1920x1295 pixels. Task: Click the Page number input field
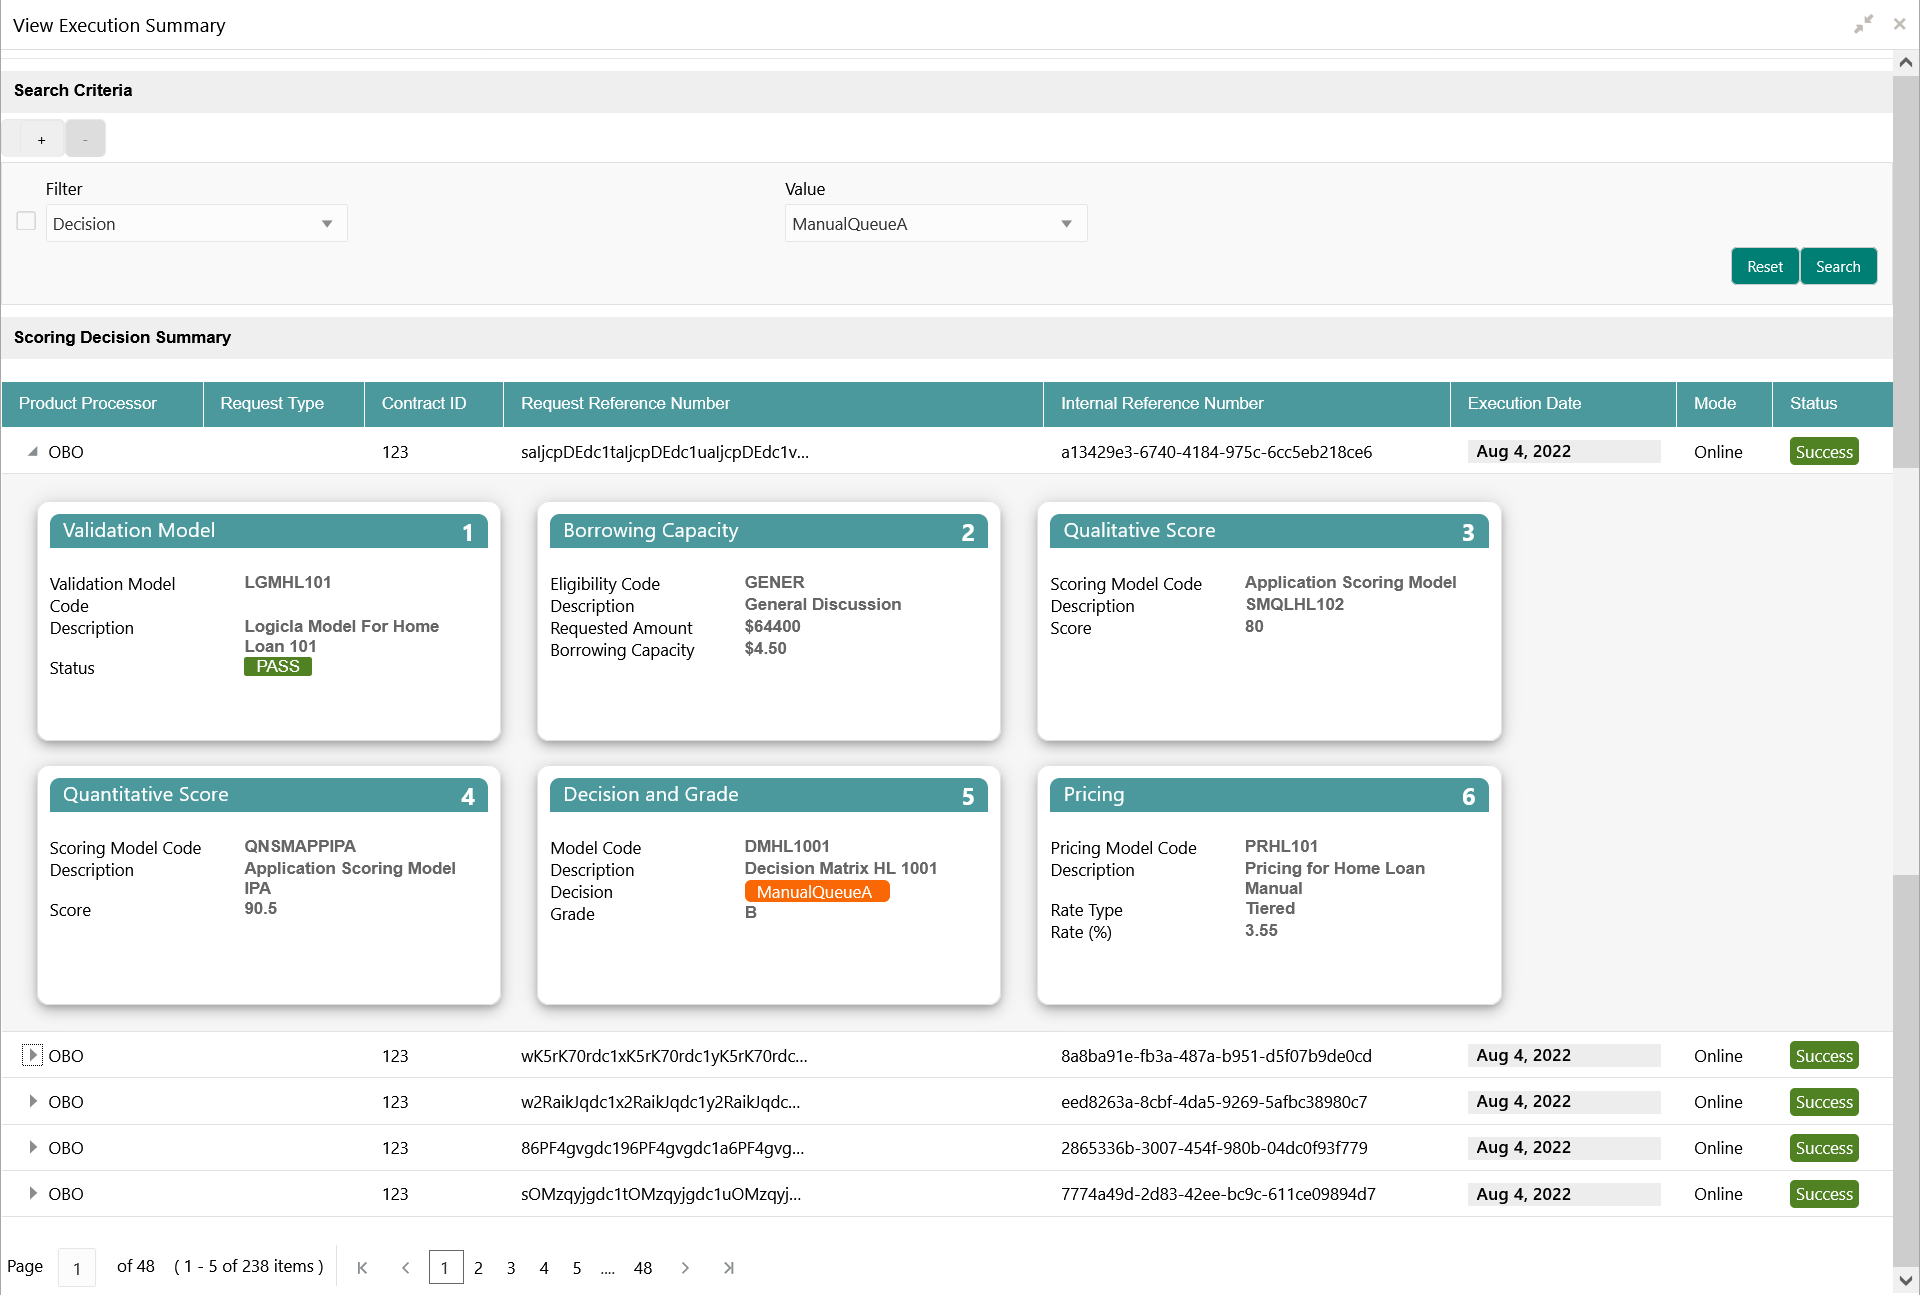(77, 1268)
